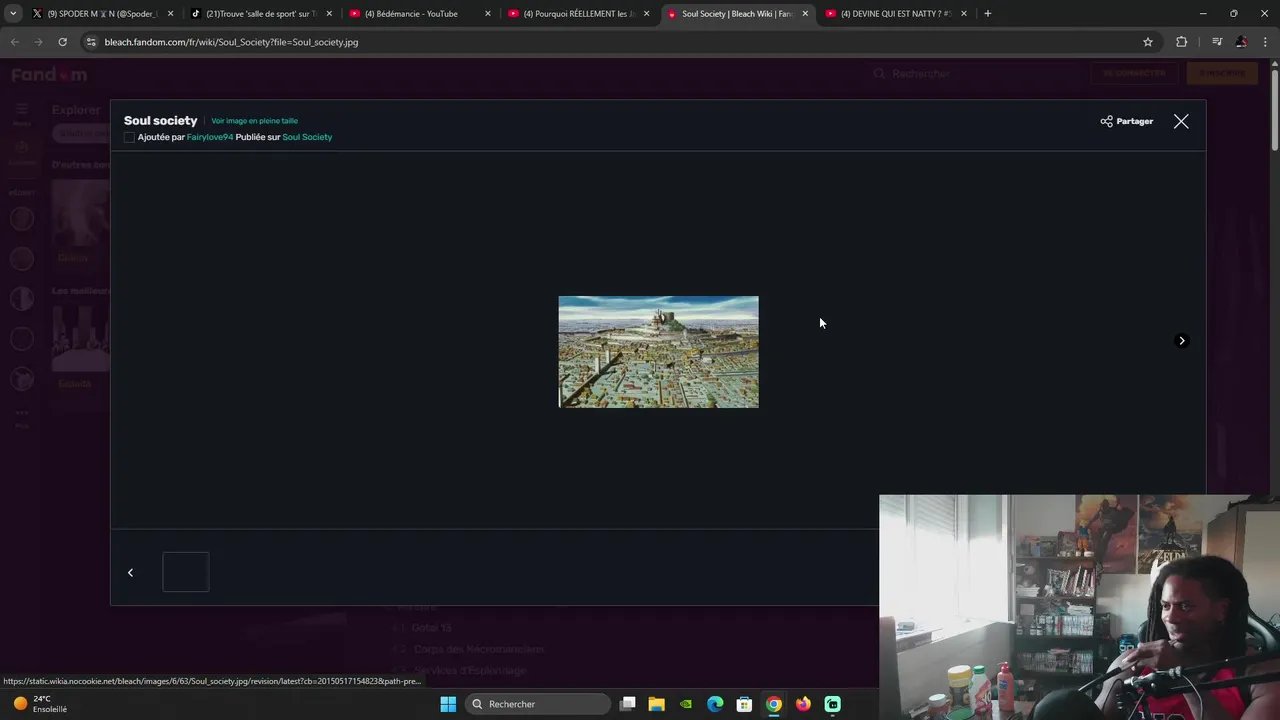Close the Soul society image lightbox
This screenshot has height=720, width=1280.
pos(1181,121)
